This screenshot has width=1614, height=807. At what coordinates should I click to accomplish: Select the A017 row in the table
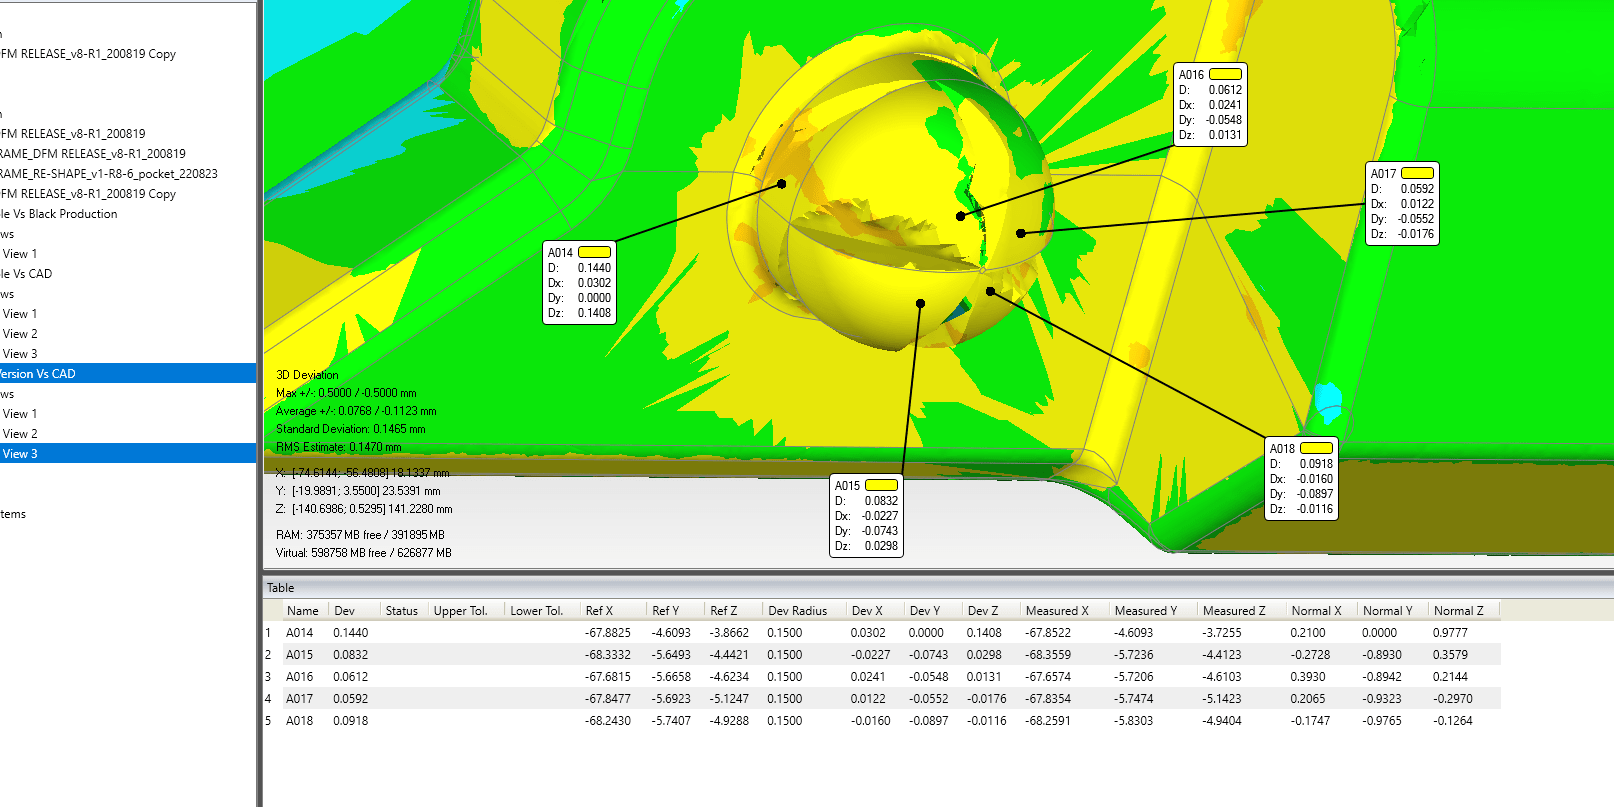[x=882, y=698]
